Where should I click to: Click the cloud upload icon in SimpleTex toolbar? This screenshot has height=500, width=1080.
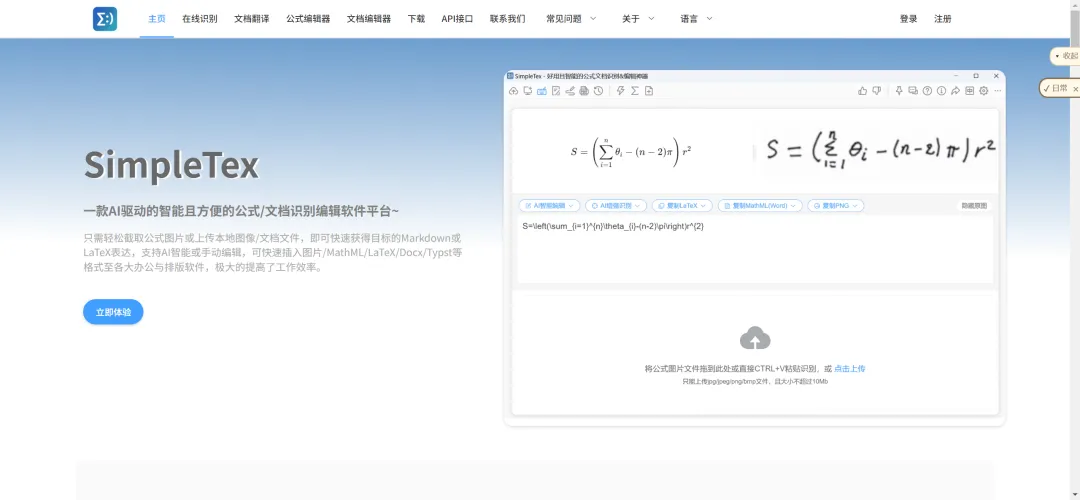click(513, 91)
